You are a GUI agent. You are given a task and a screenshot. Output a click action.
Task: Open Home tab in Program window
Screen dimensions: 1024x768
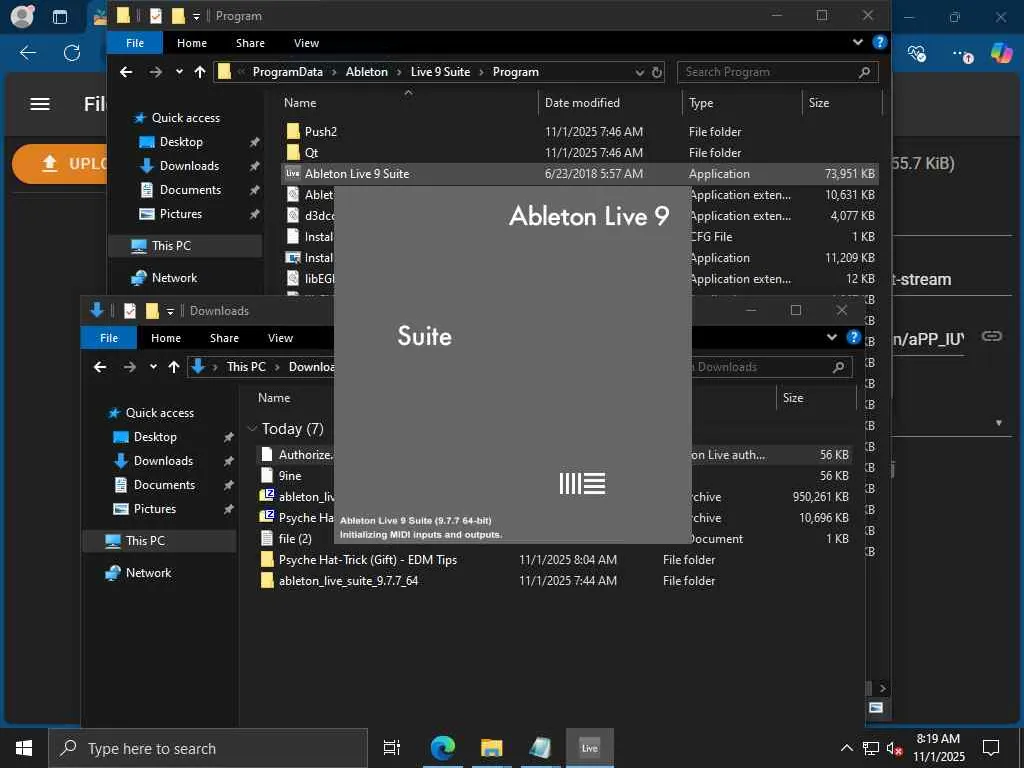tap(191, 42)
